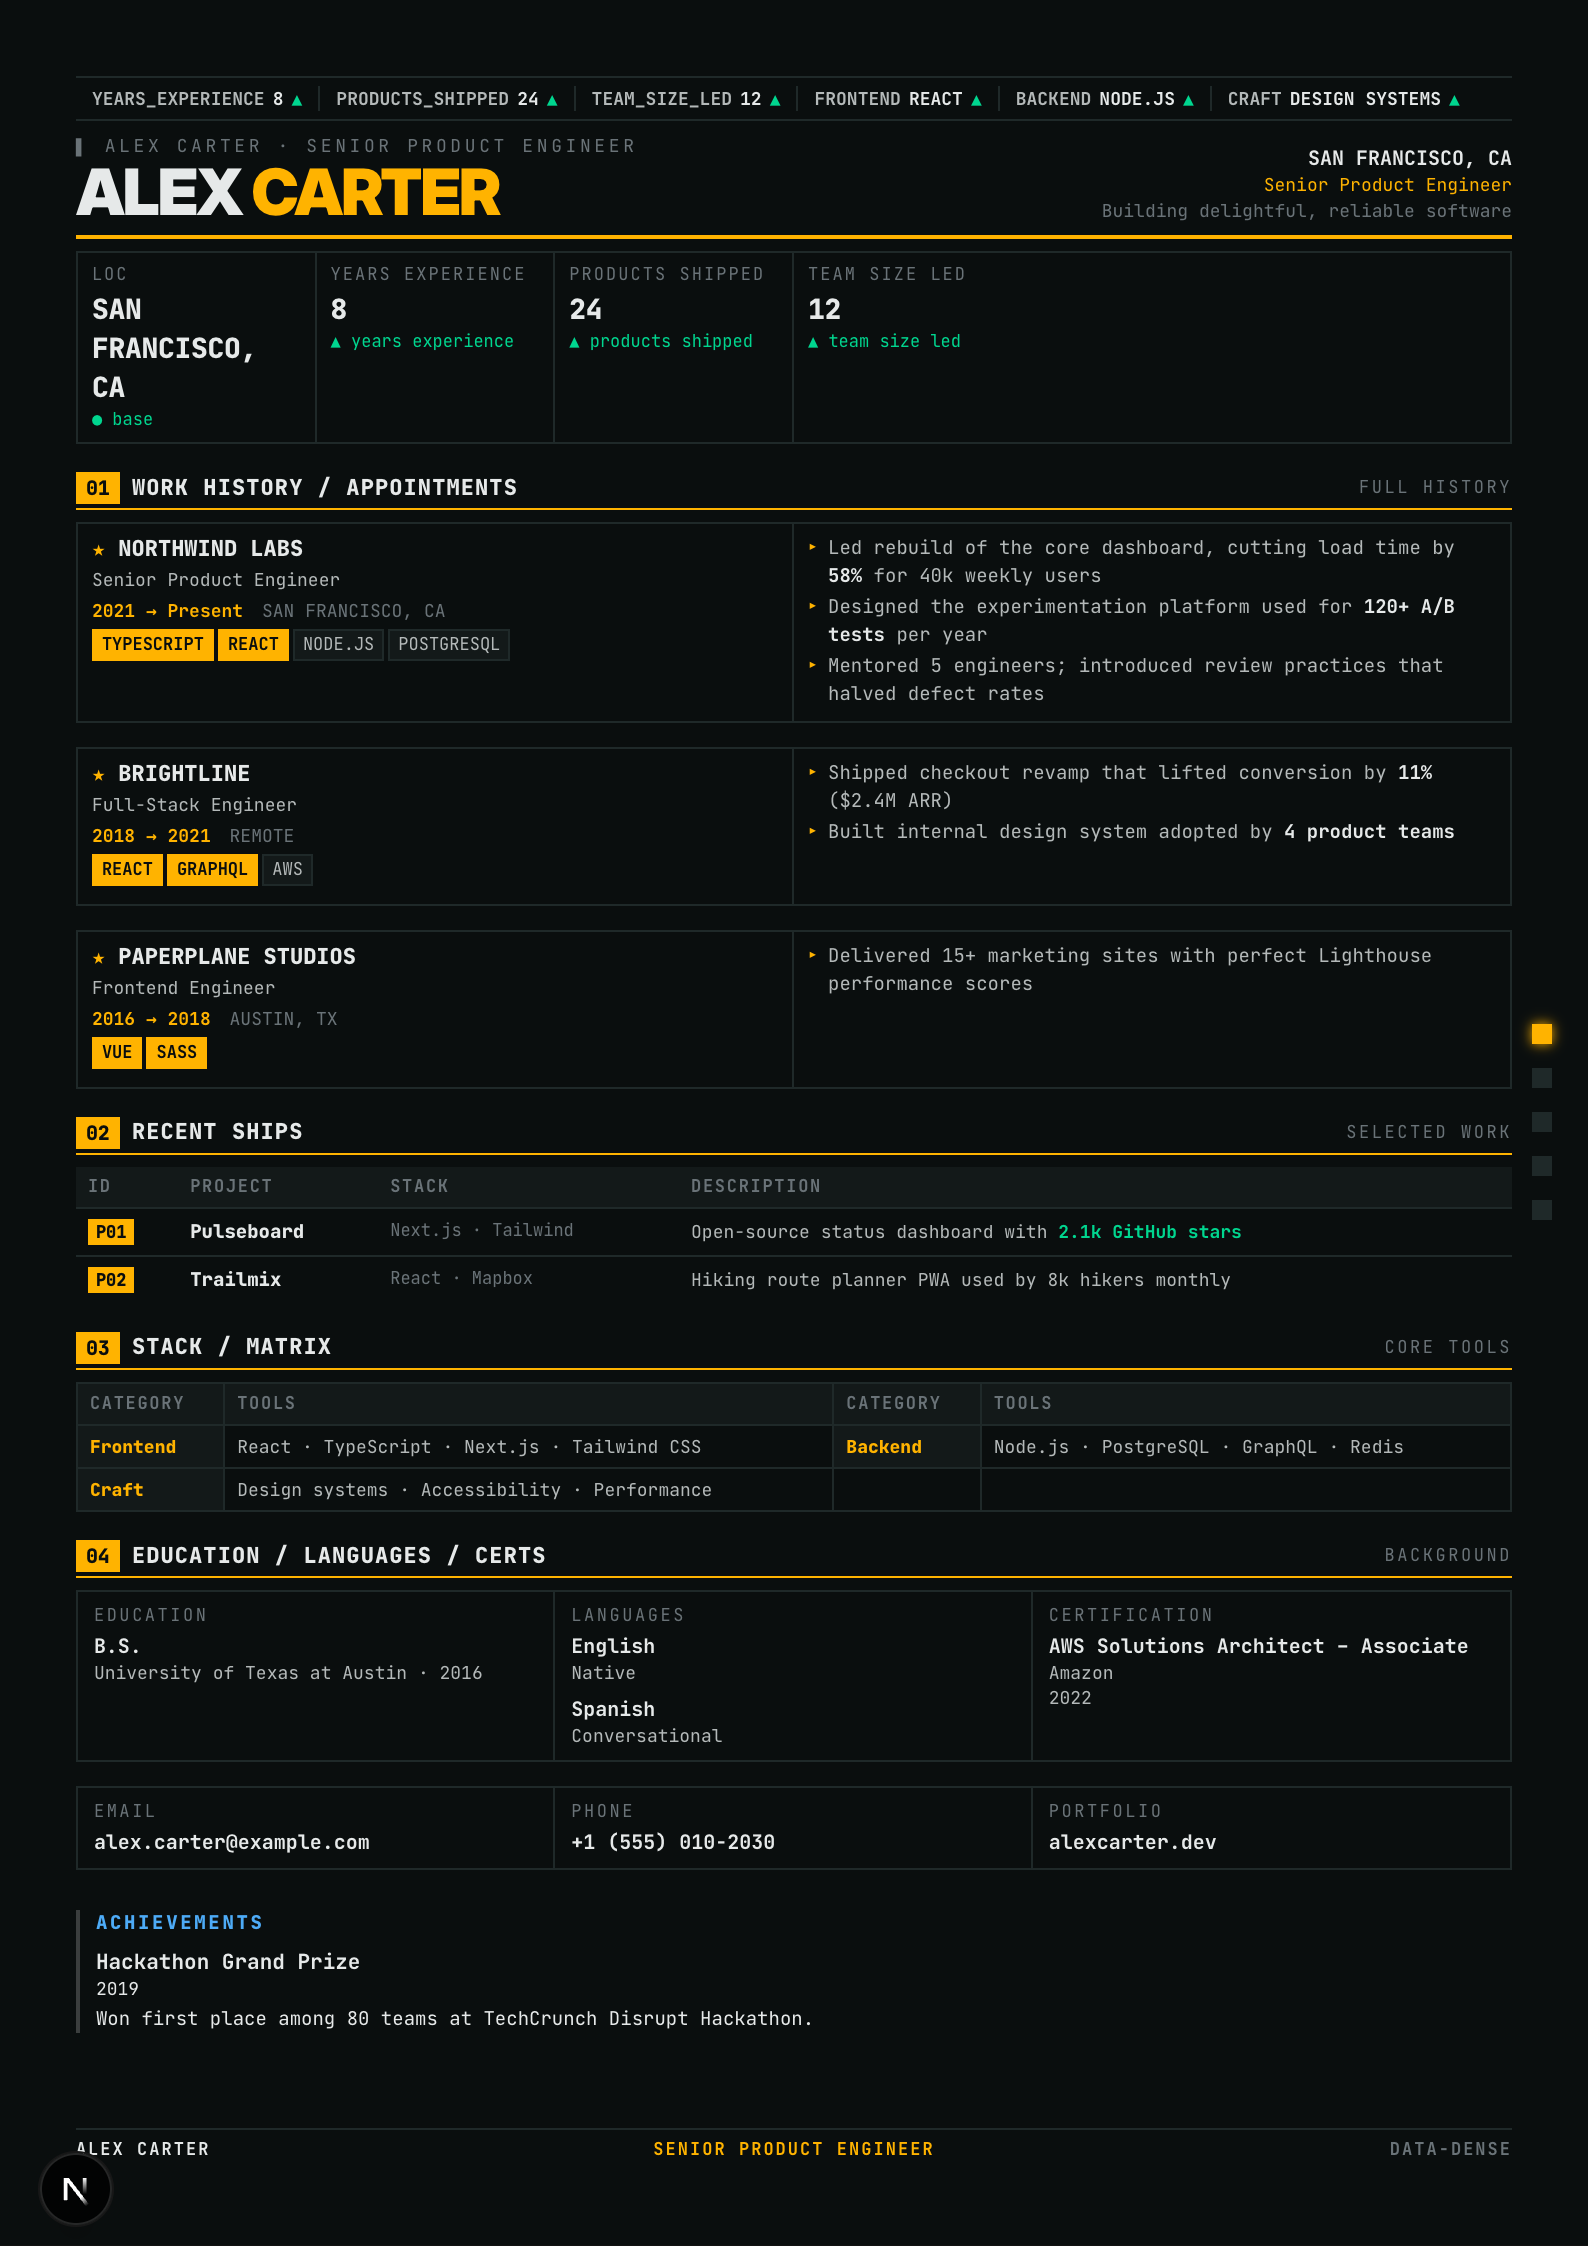Click the STACK column header in Recent Ships

(x=419, y=1186)
